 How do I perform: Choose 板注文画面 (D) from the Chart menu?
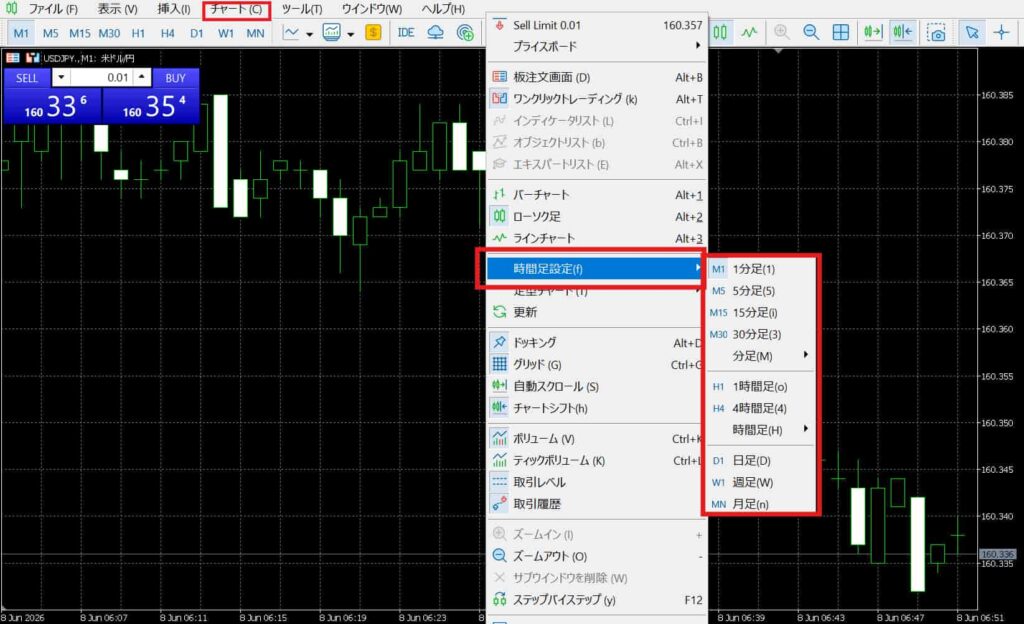pos(597,77)
